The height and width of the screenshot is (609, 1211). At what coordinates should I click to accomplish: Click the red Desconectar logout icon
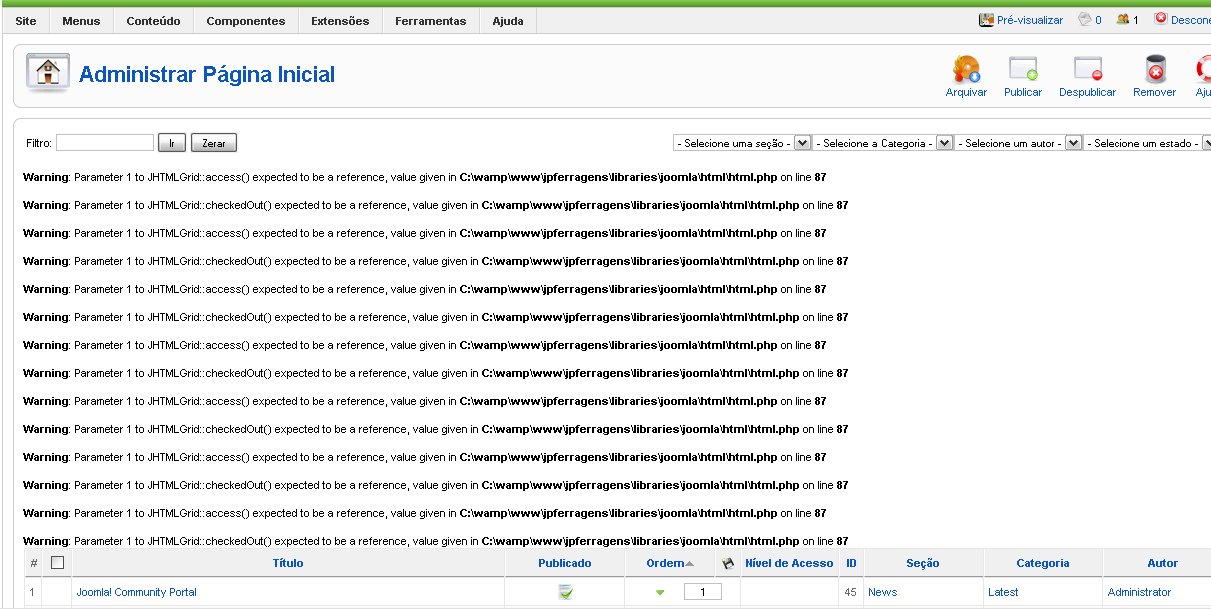1161,19
